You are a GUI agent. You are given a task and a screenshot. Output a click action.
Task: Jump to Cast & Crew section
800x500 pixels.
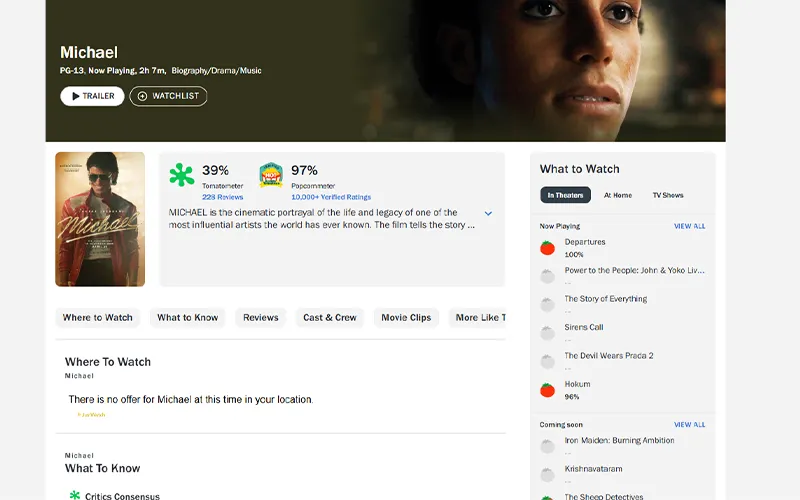[330, 317]
